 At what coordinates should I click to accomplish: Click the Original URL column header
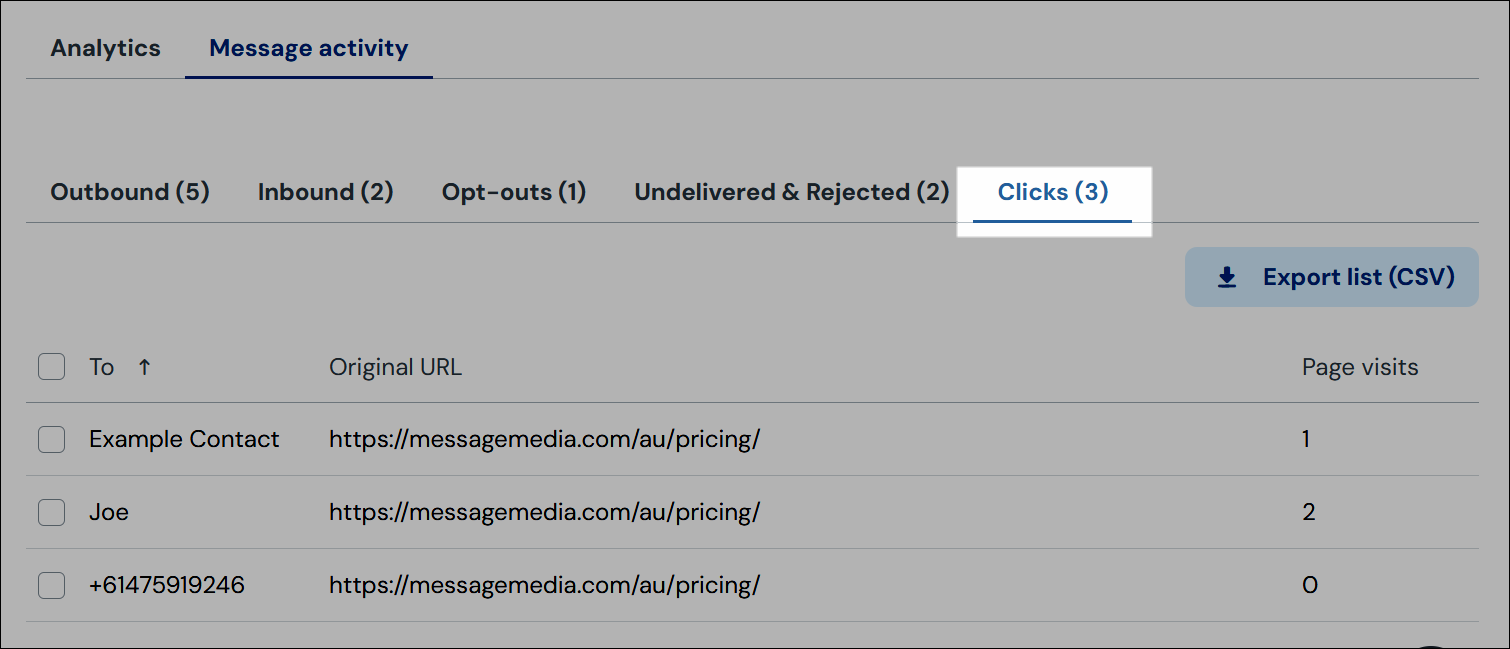tap(396, 367)
